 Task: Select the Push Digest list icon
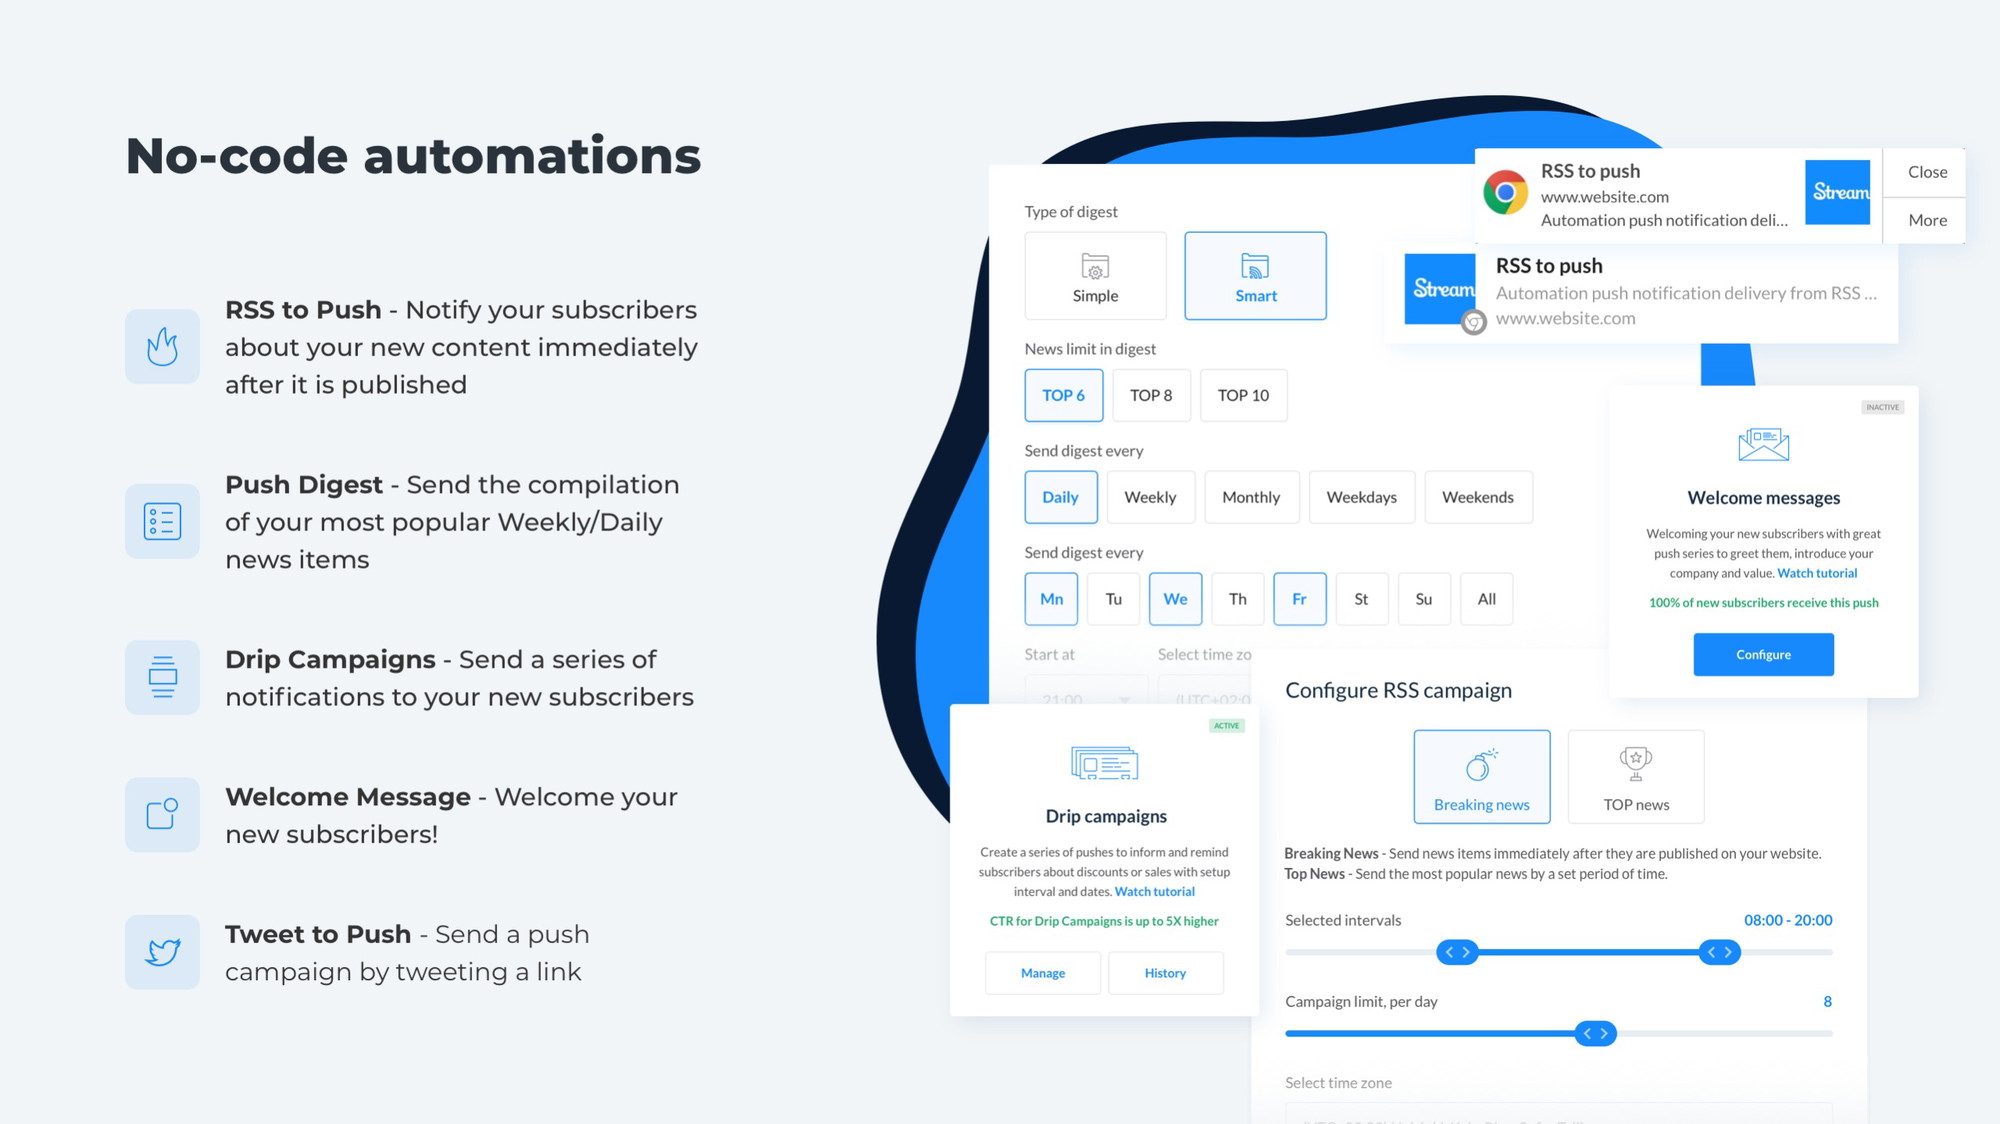[x=161, y=519]
